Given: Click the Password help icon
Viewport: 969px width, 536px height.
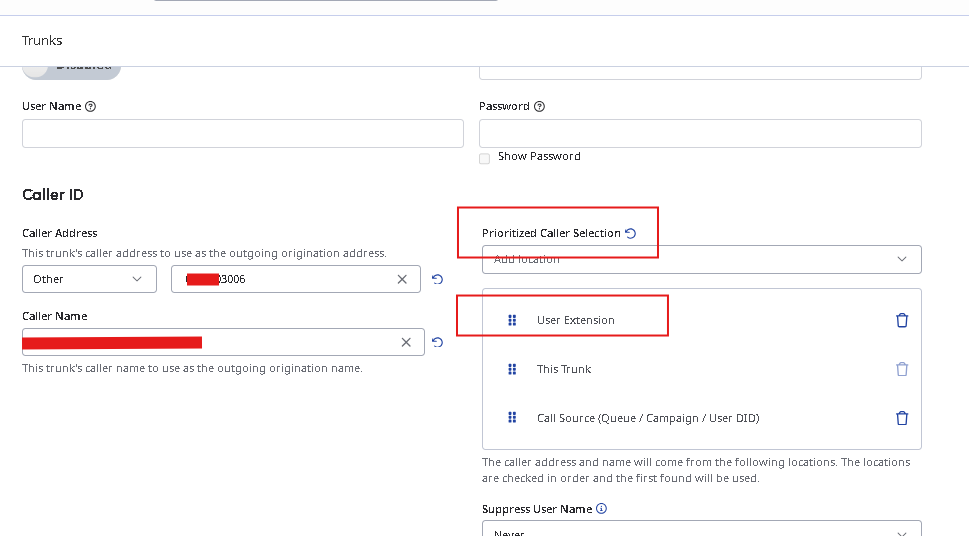Looking at the screenshot, I should tap(540, 106).
